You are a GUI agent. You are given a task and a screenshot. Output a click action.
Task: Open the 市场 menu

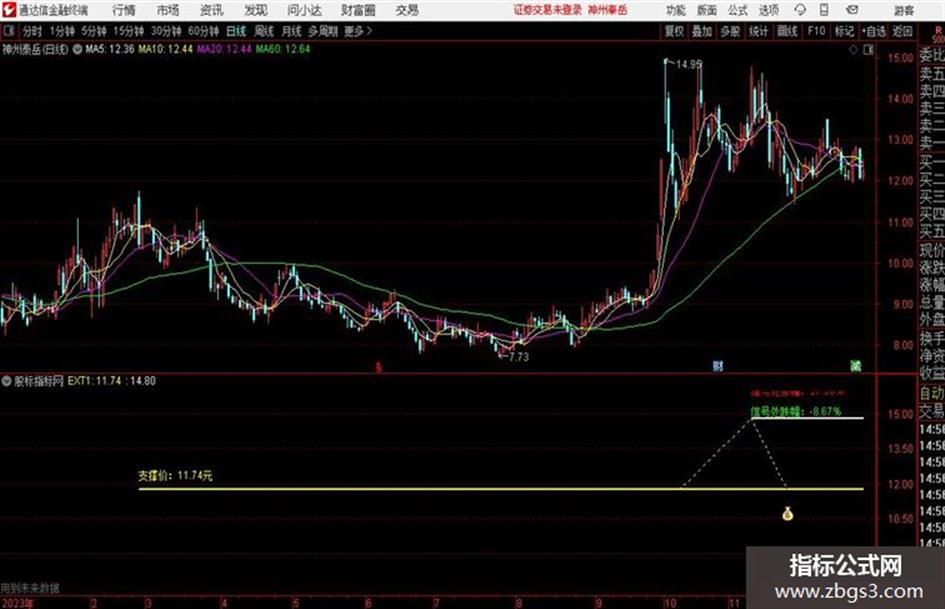[x=168, y=10]
